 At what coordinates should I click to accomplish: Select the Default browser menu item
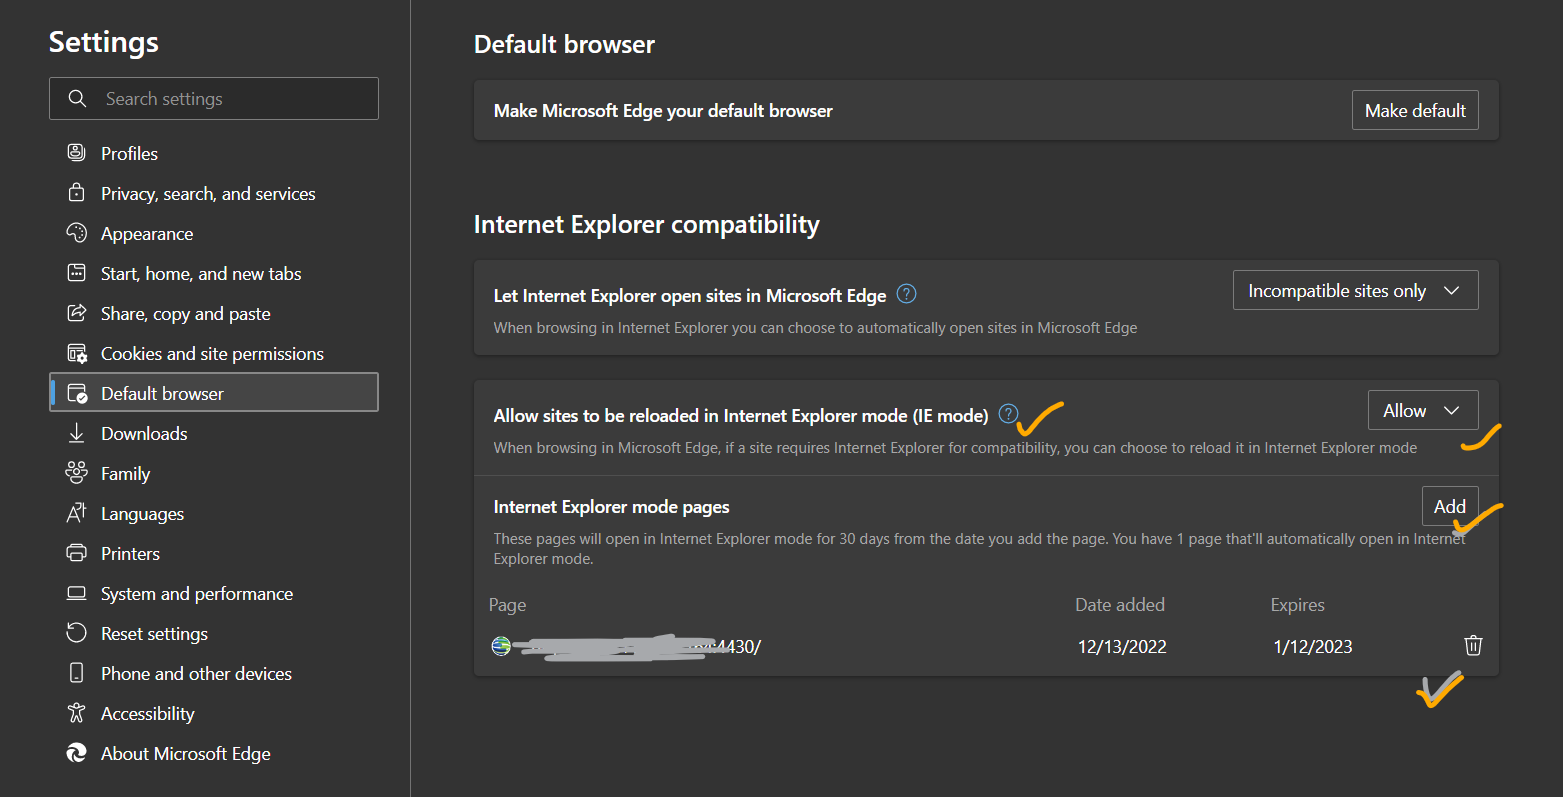coord(214,393)
